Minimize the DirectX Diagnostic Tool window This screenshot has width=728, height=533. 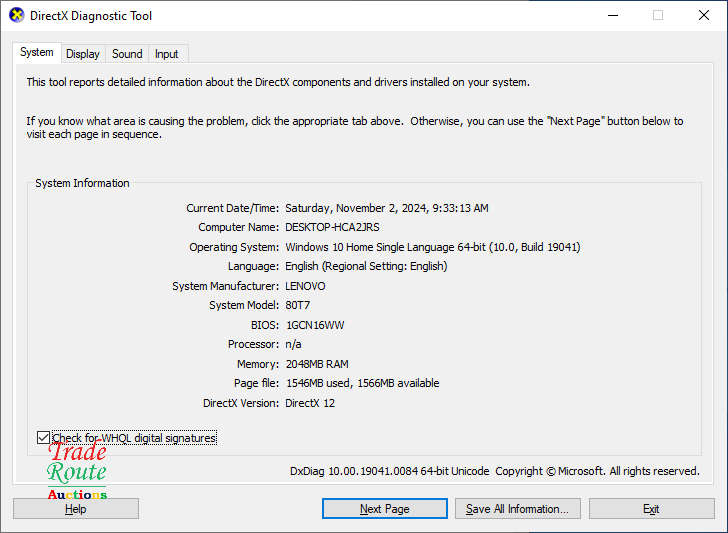[612, 16]
